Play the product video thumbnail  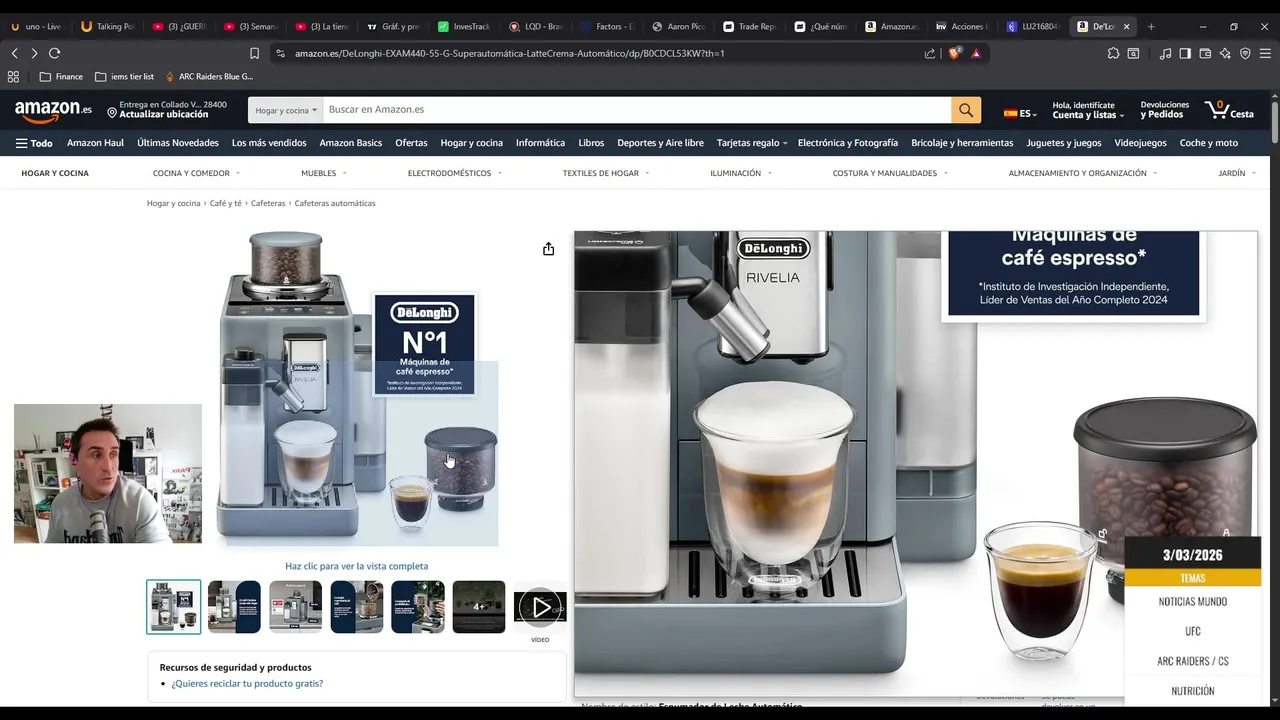(540, 607)
